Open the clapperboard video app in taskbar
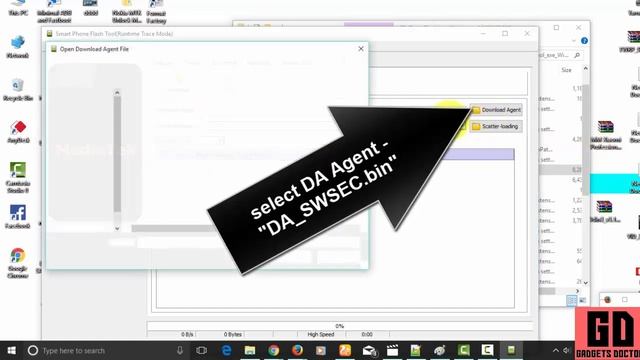 [x=392, y=351]
